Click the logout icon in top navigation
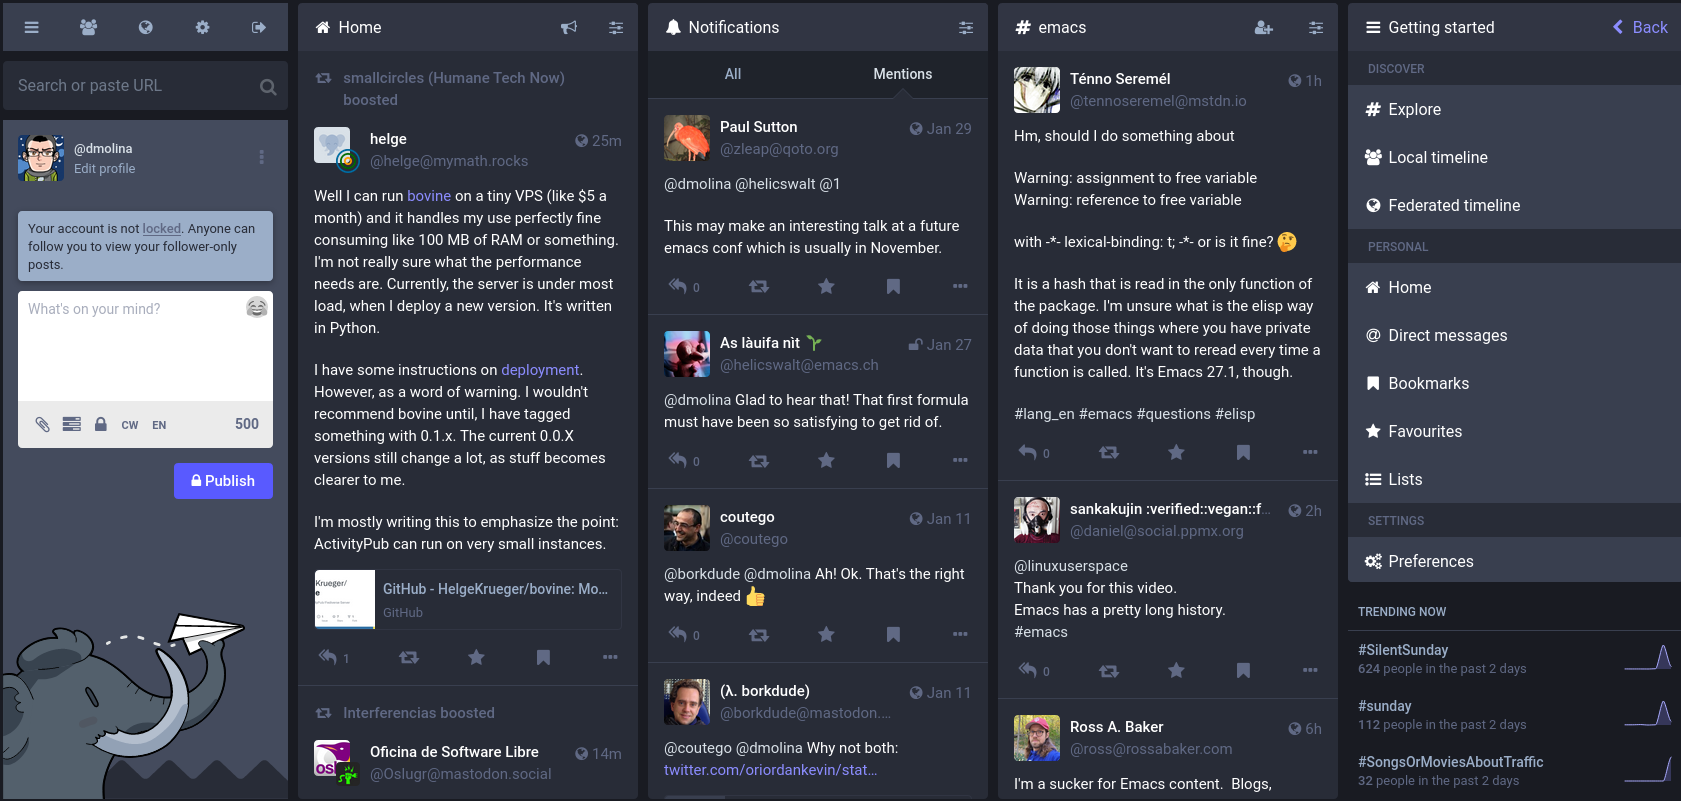Image resolution: width=1681 pixels, height=801 pixels. (259, 27)
